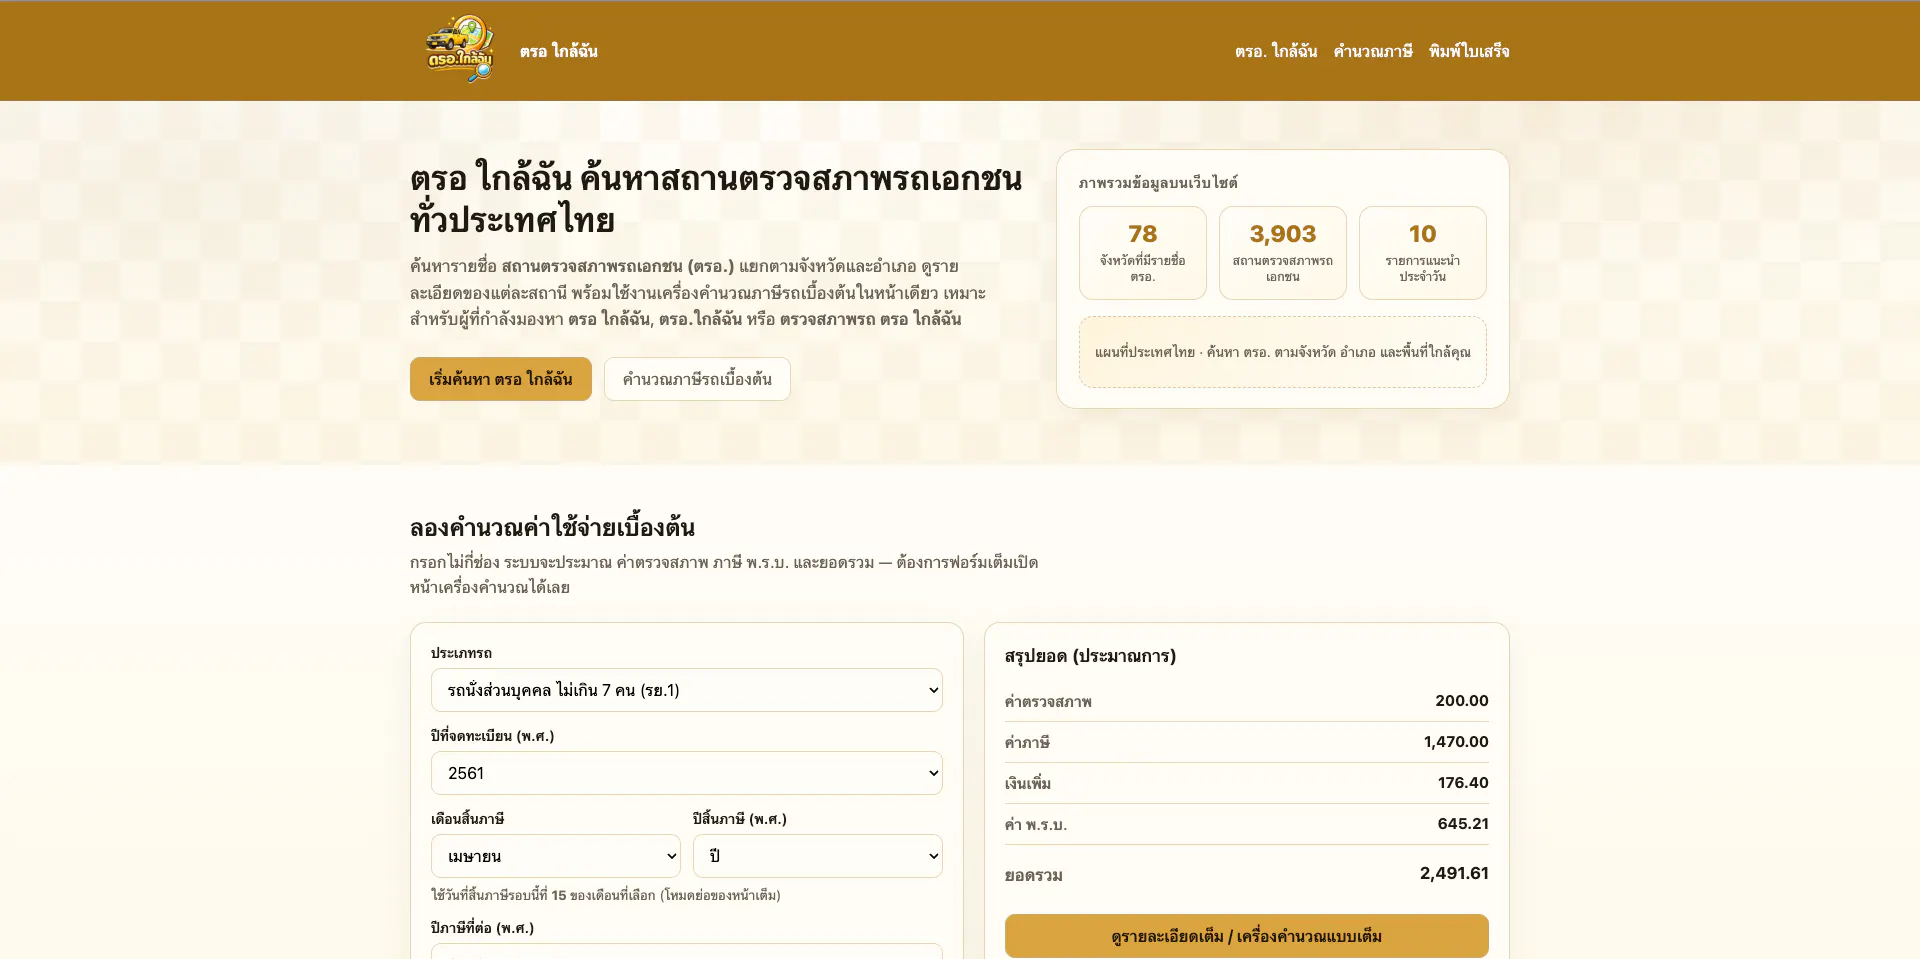
Task: Open the คำนวณภาษี navigation menu item
Action: click(x=1373, y=51)
